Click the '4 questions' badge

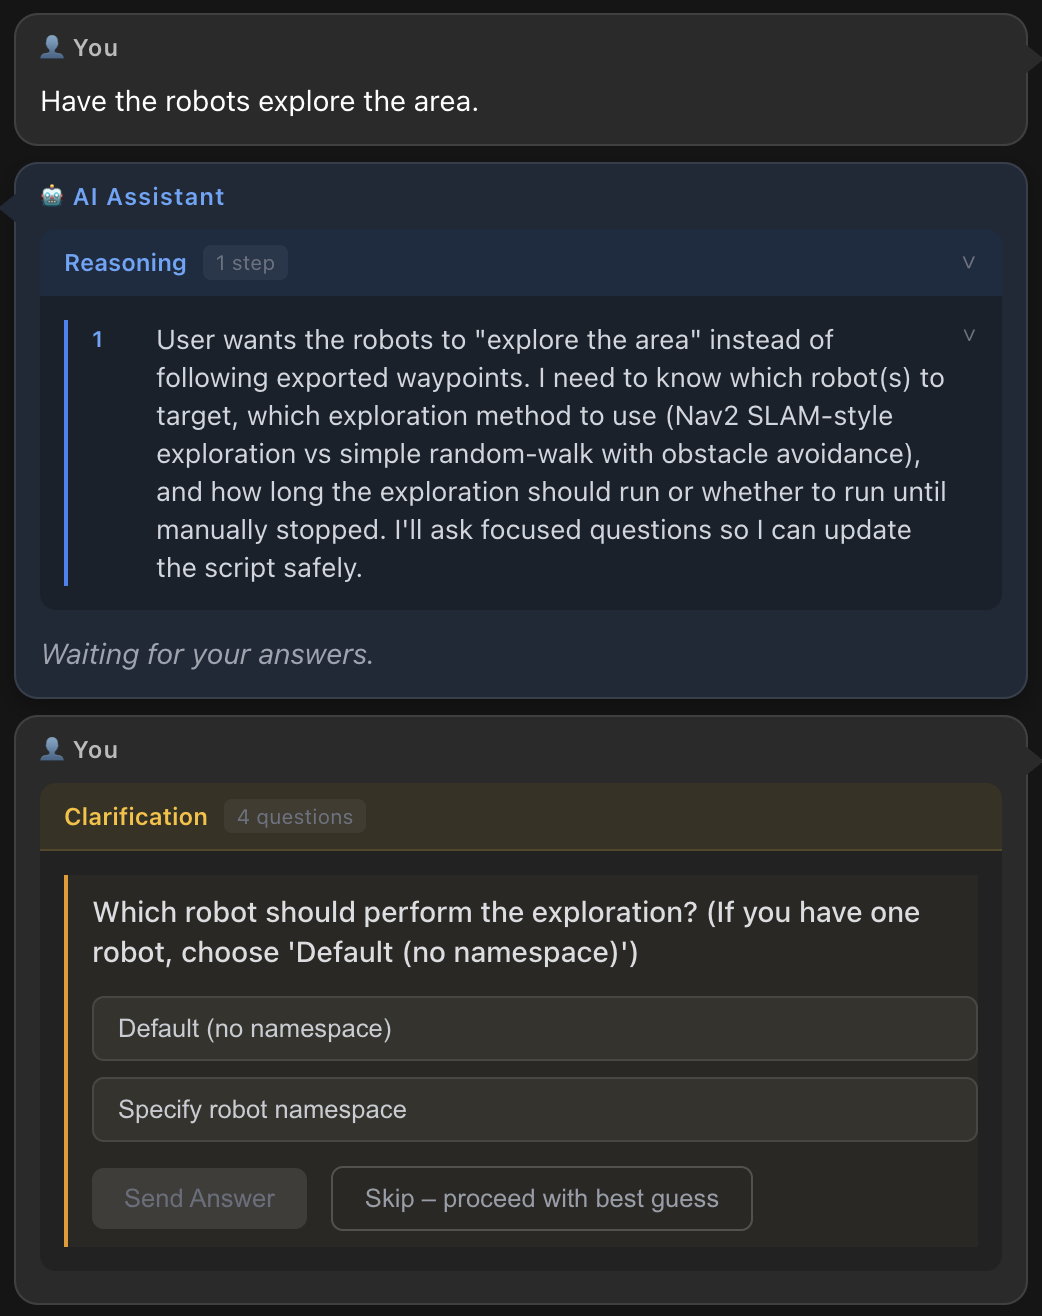[295, 817]
